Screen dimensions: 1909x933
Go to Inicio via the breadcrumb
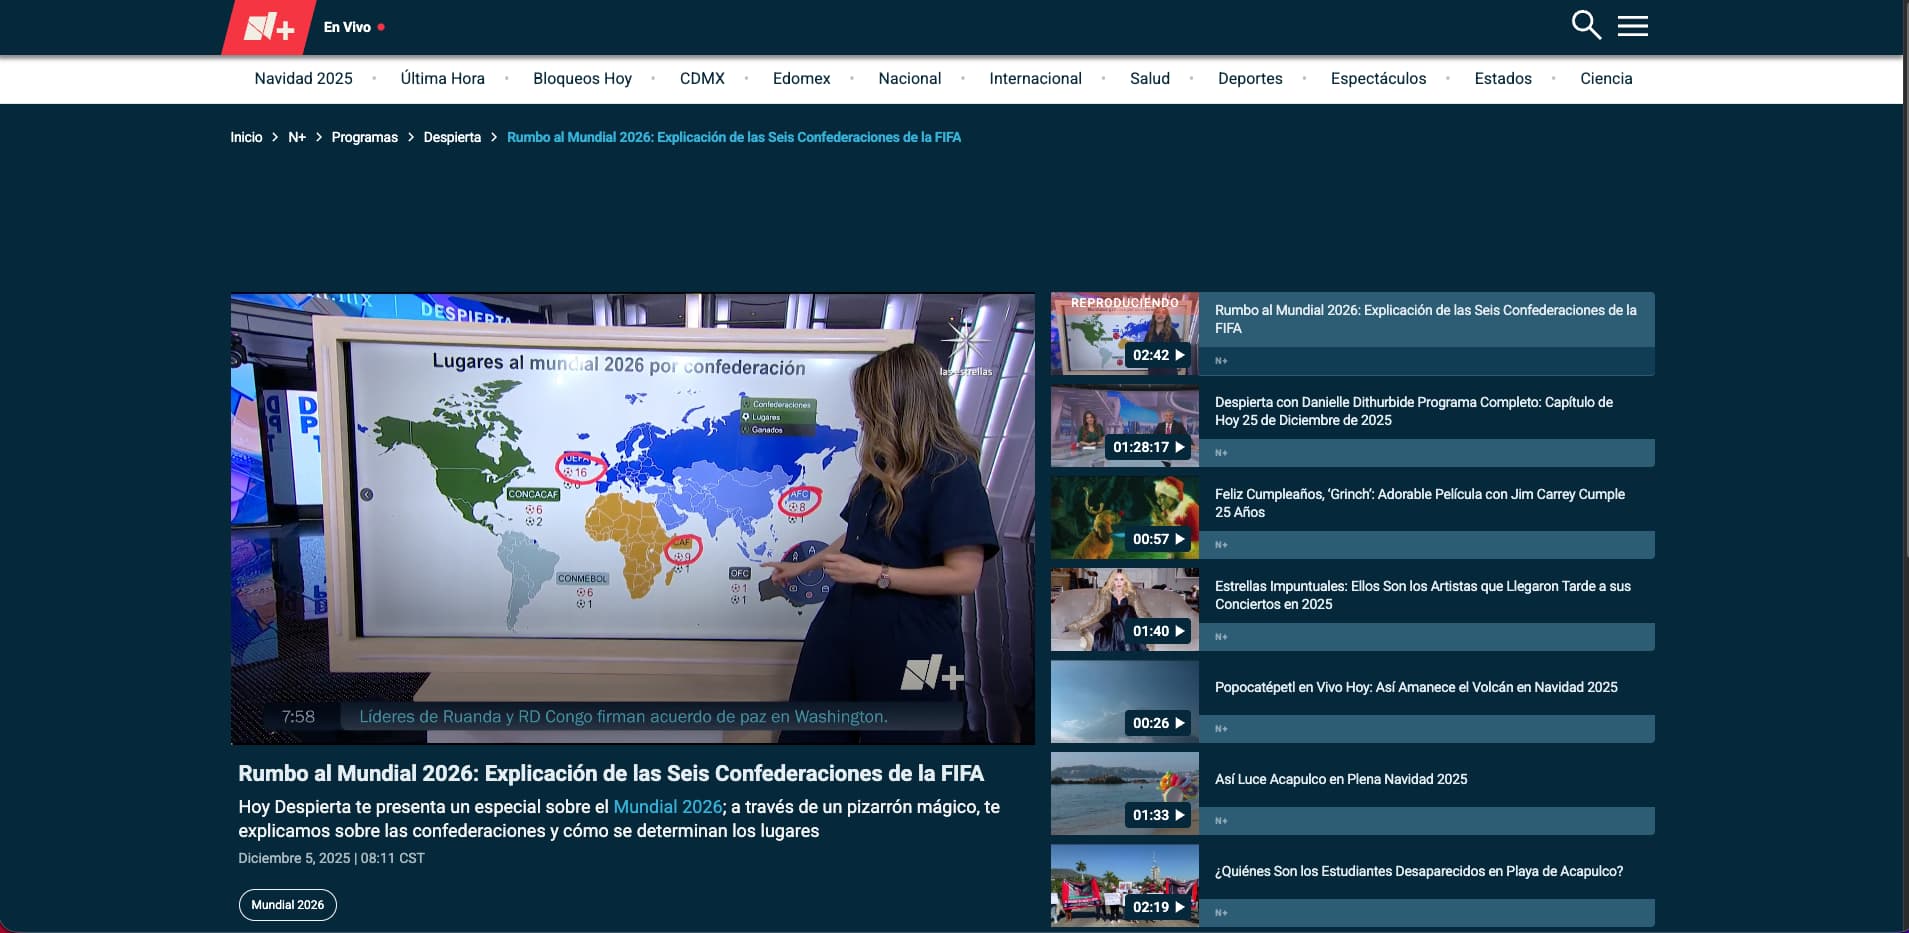[246, 137]
